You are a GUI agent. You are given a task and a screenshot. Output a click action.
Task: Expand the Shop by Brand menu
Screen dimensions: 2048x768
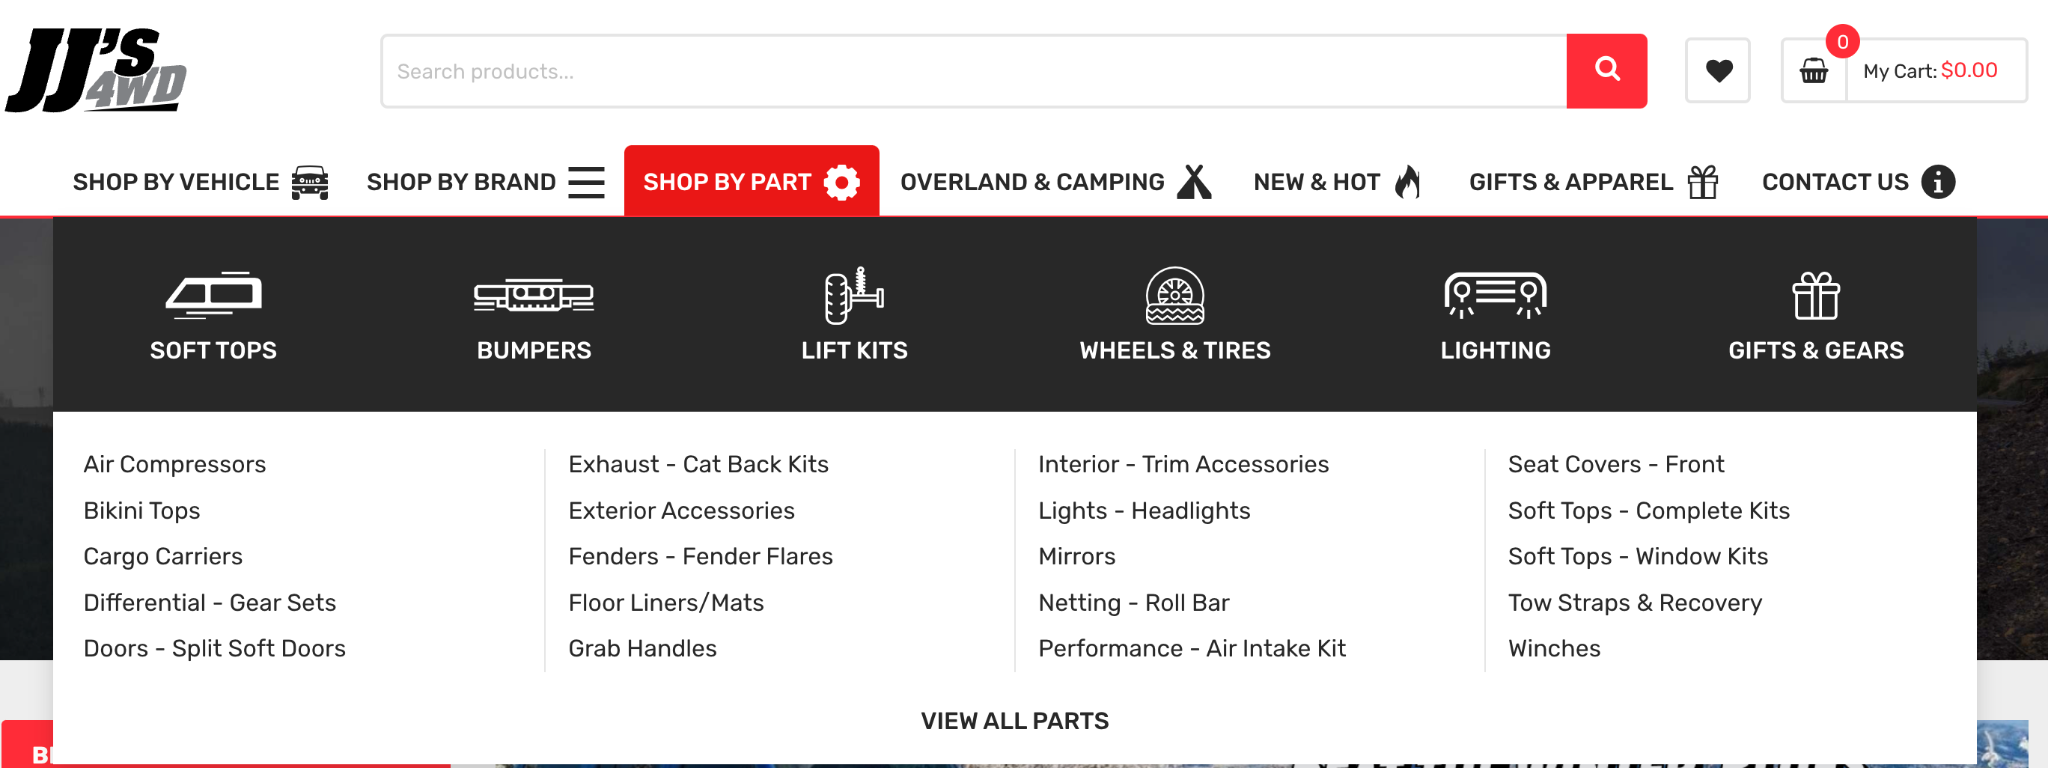click(485, 182)
